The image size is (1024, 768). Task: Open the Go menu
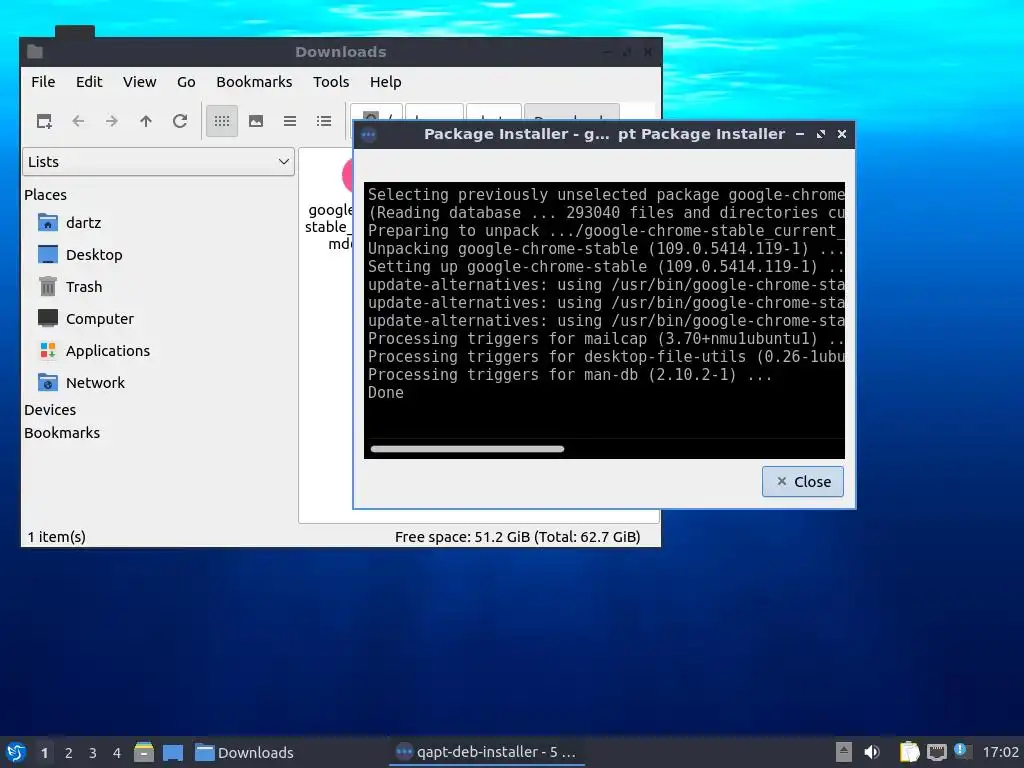coord(186,82)
